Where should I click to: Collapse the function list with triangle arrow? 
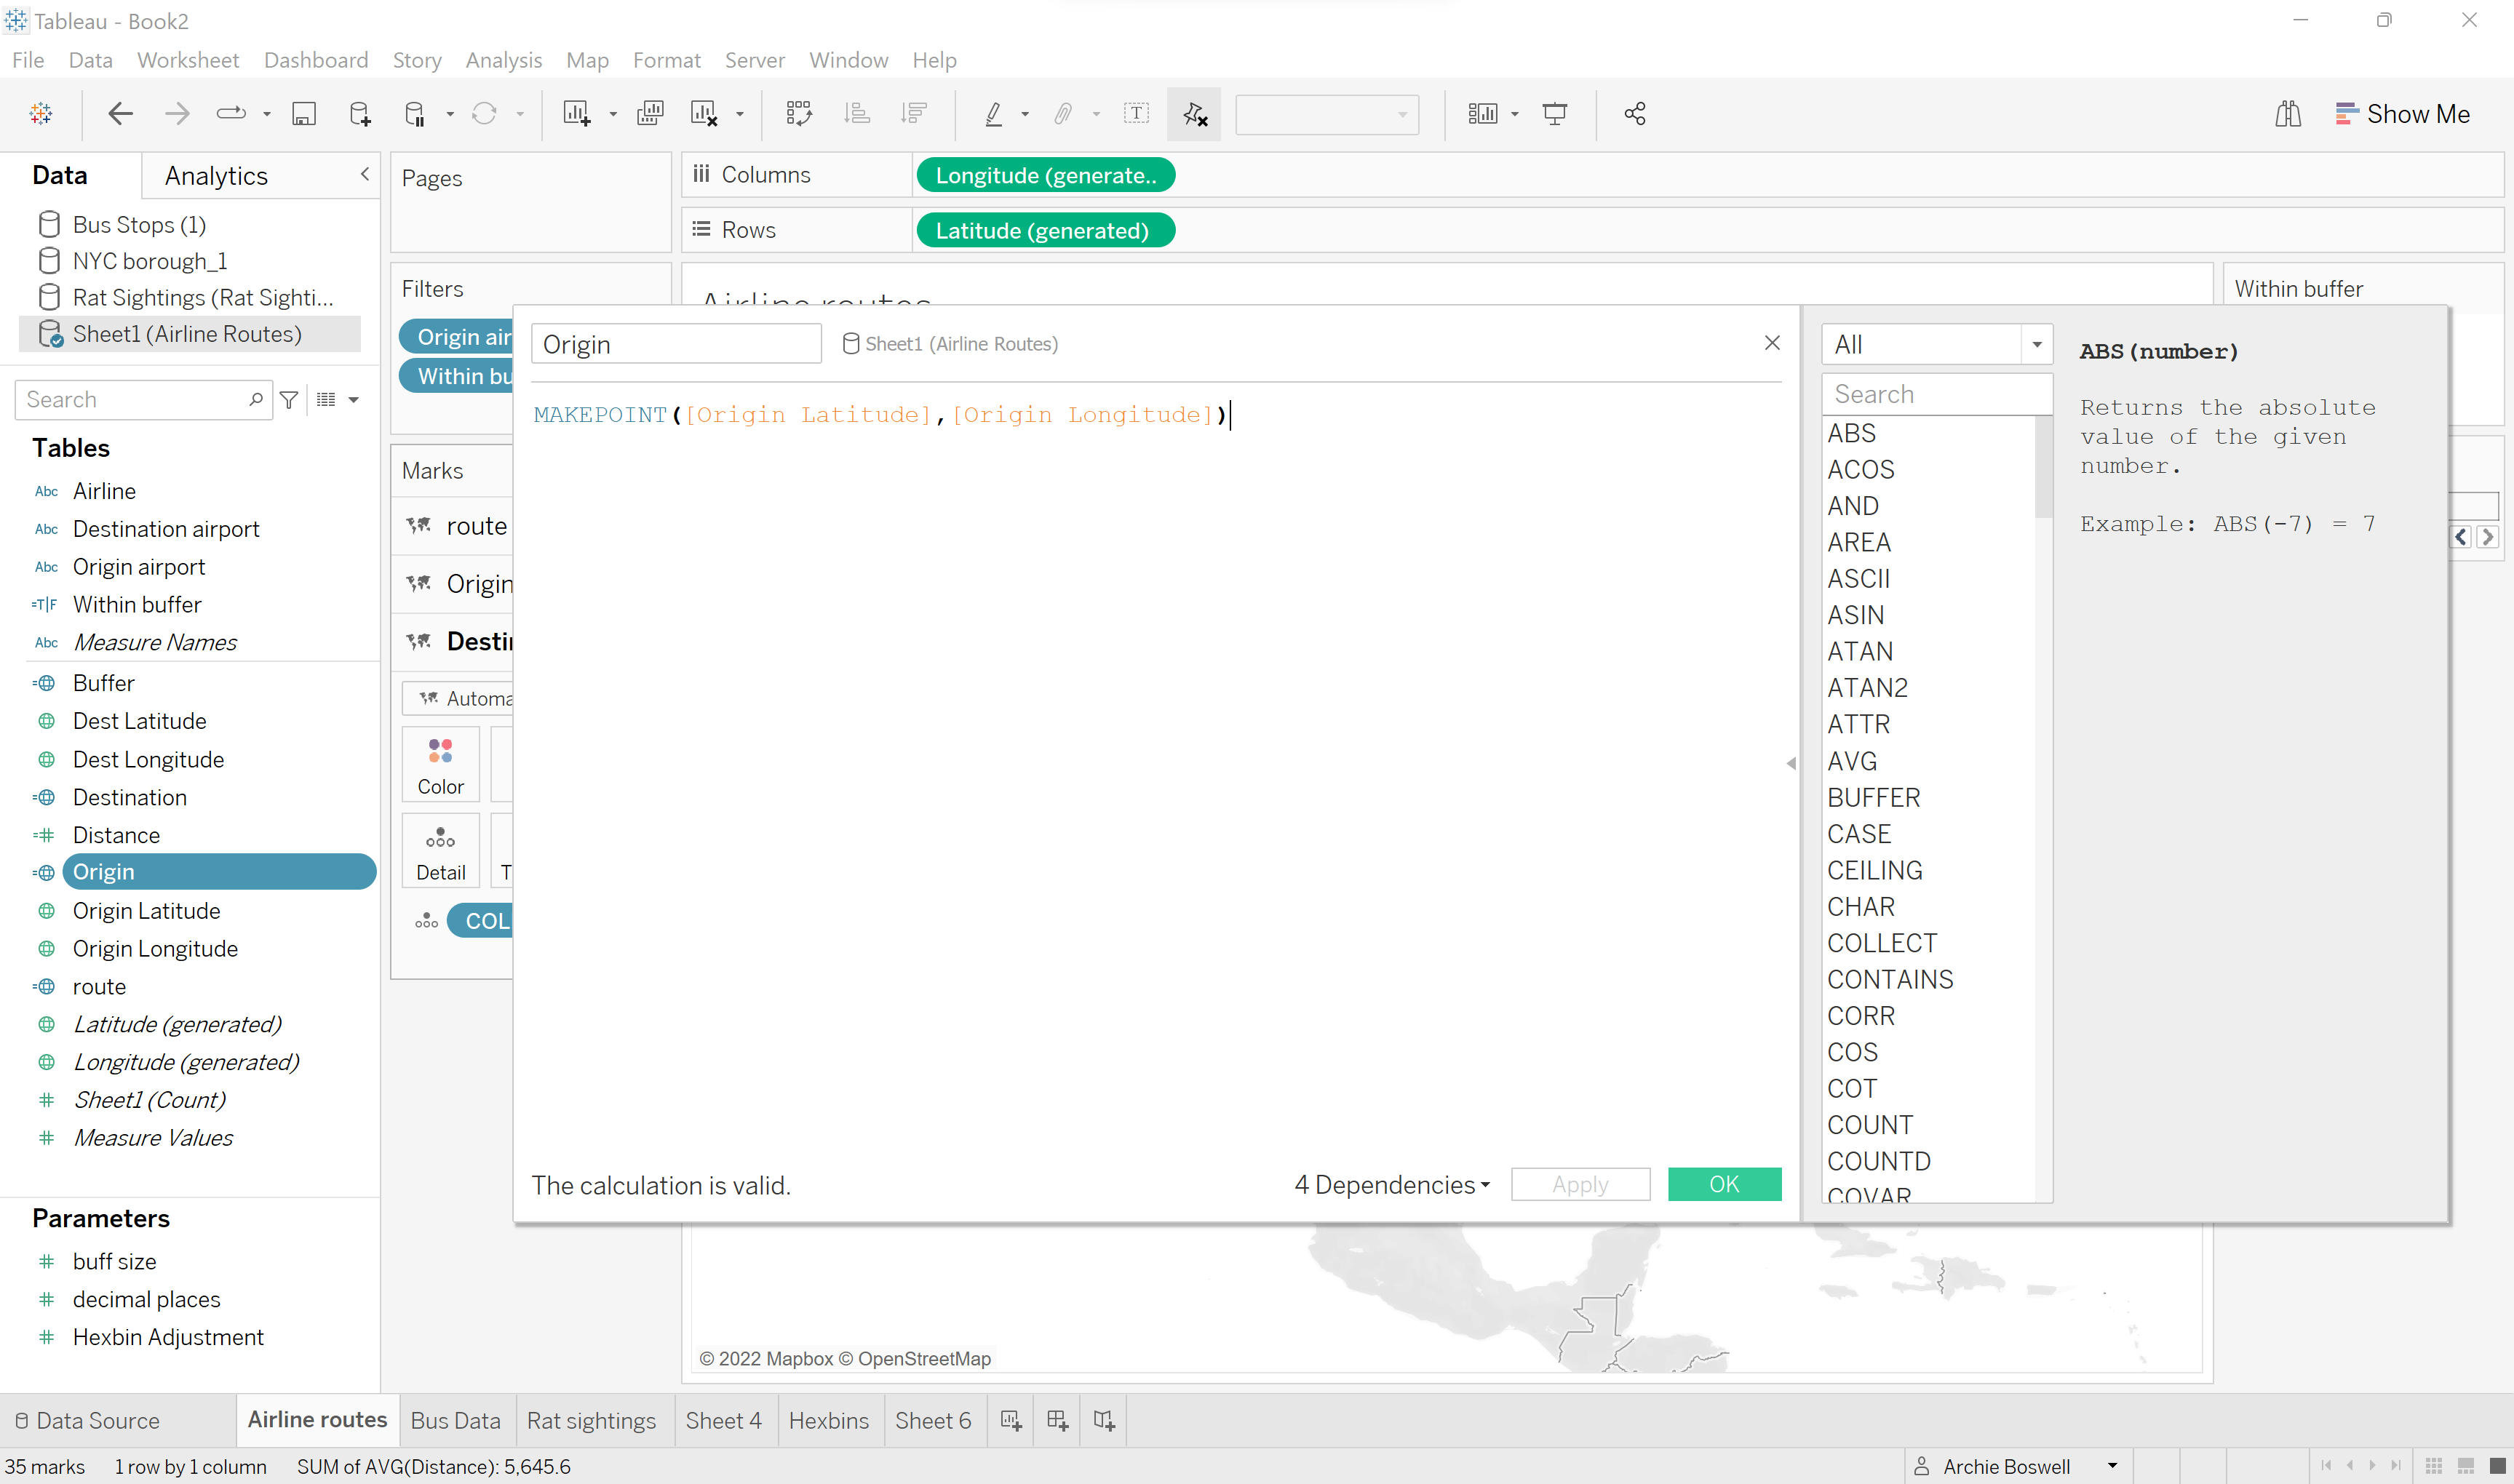pyautogui.click(x=1791, y=763)
